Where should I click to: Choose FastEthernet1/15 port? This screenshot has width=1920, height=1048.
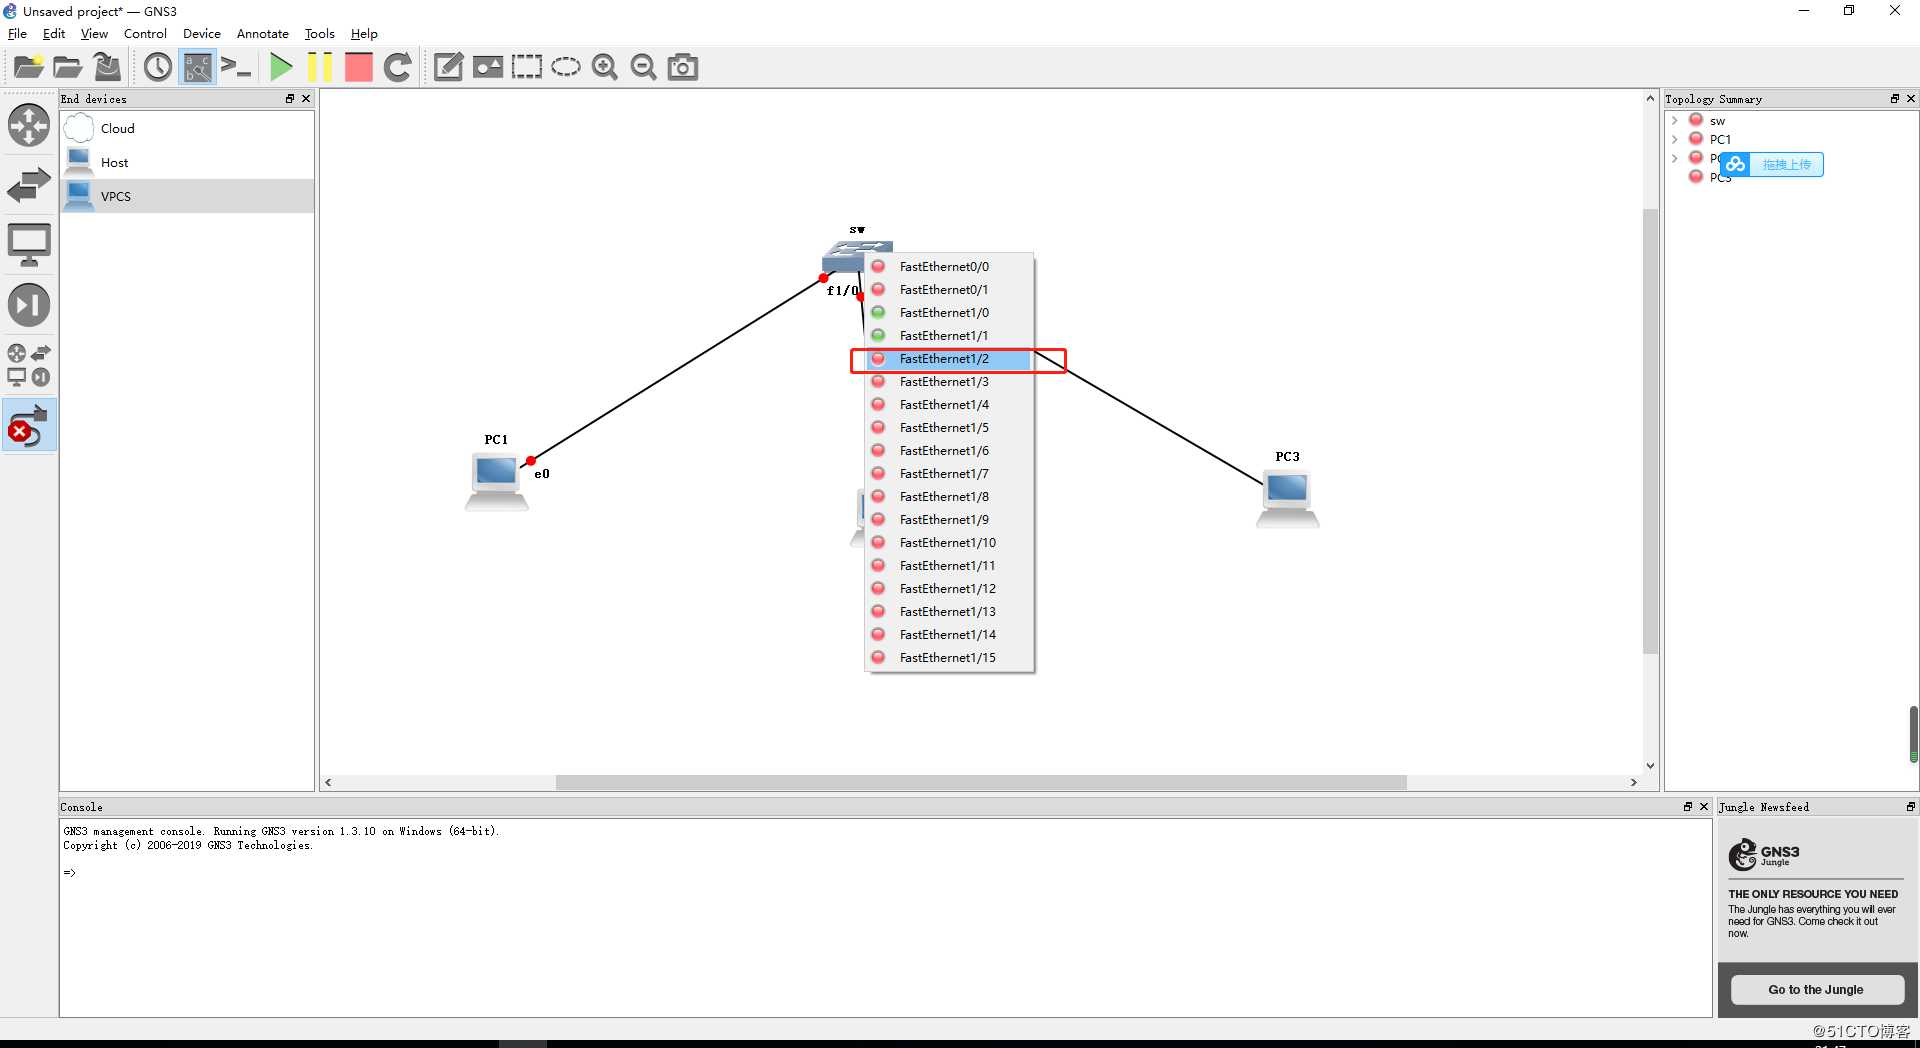949,657
